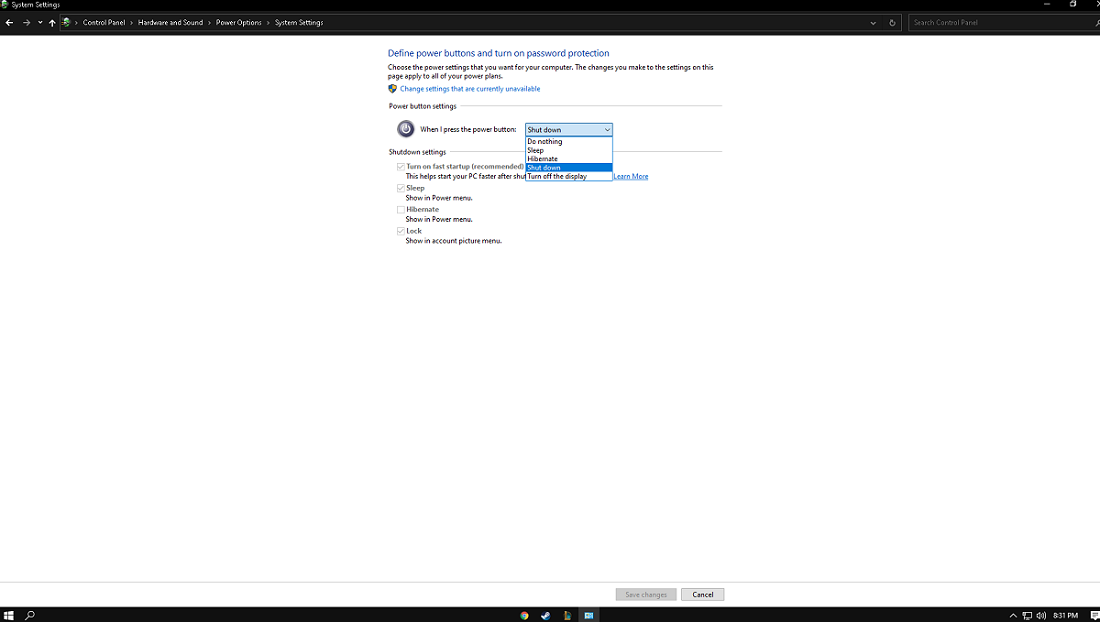Click the refresh icon in address bar
Viewport: 1100px width, 622px height.
pos(892,22)
